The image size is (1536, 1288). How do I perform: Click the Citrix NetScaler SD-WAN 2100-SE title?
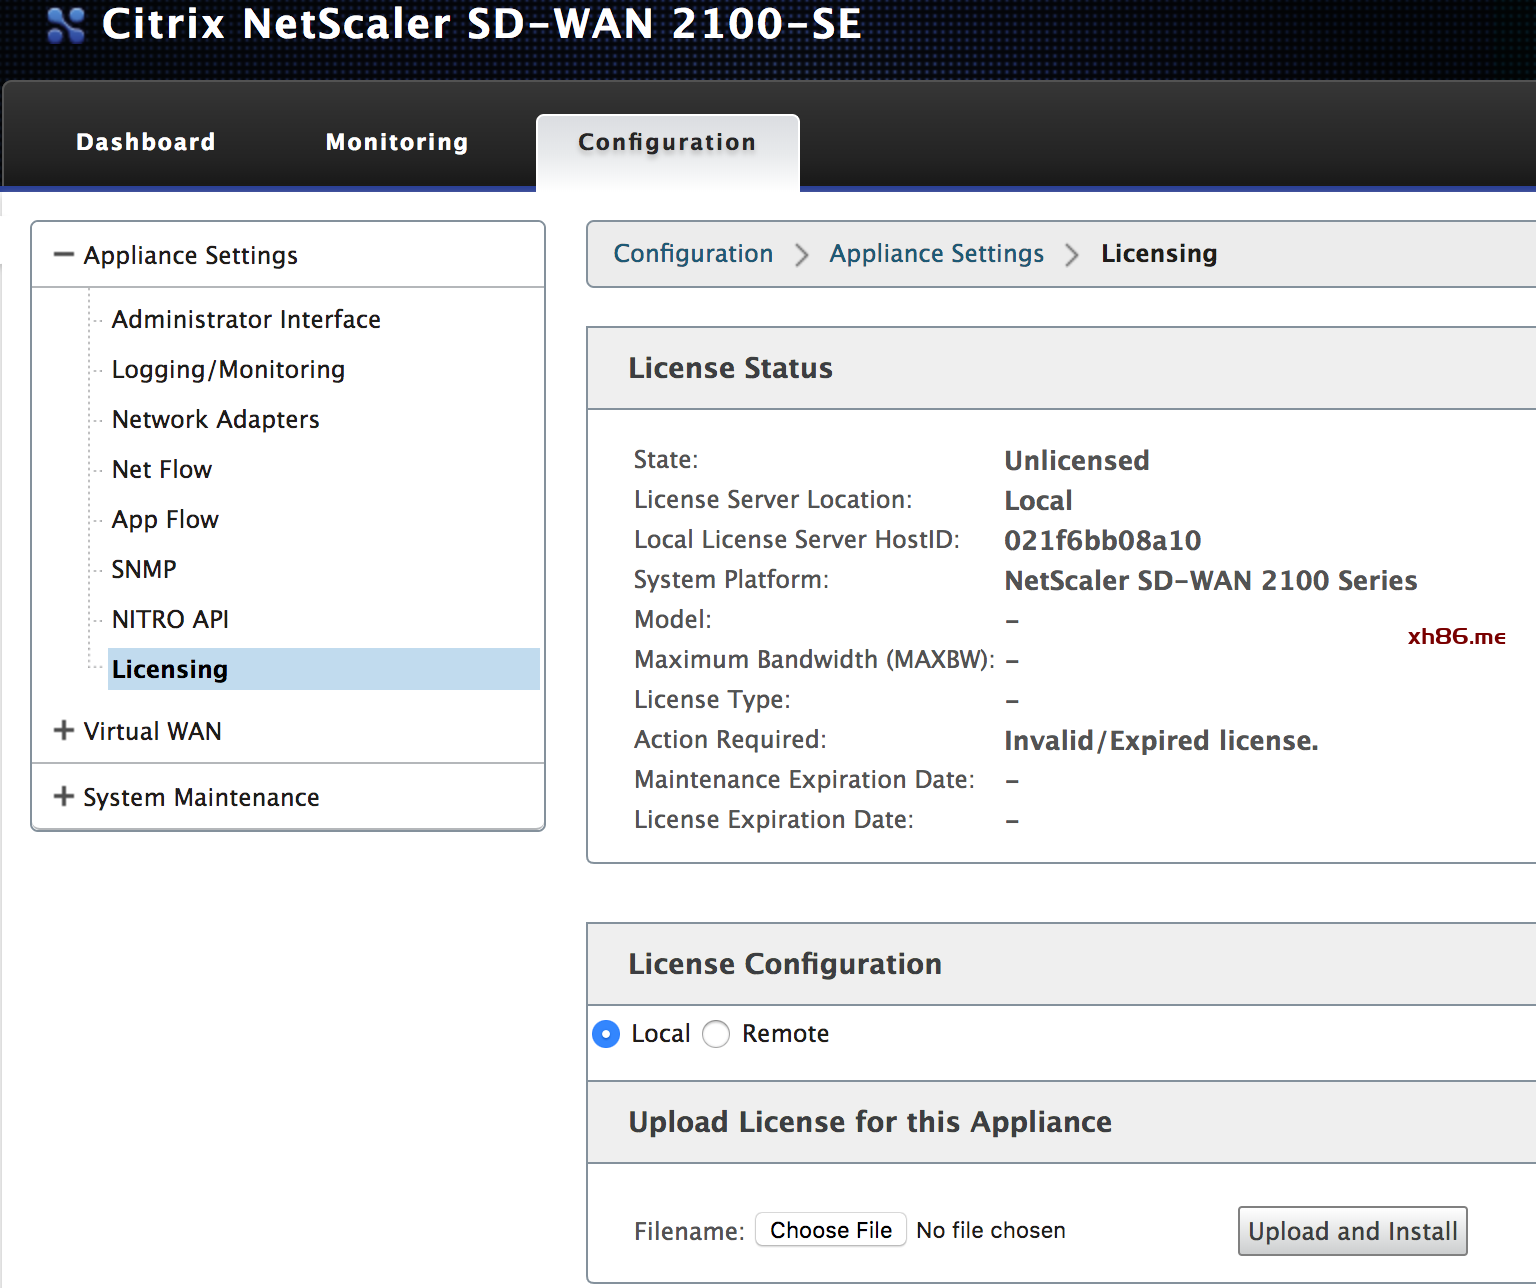point(482,23)
